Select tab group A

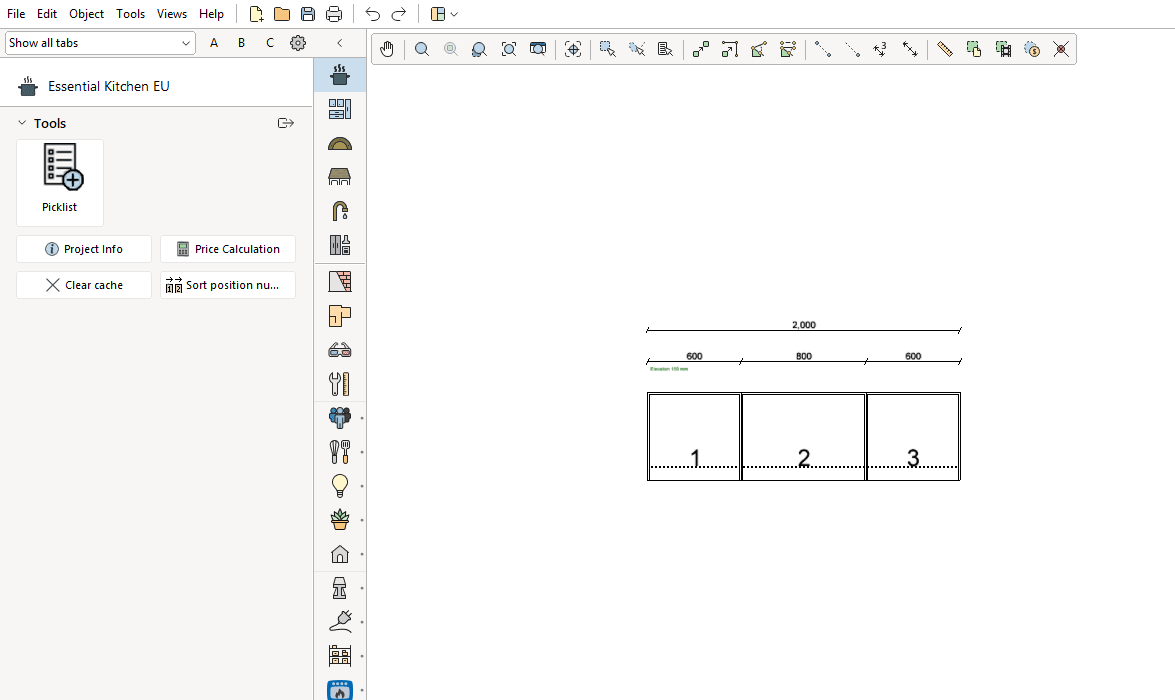[x=214, y=43]
